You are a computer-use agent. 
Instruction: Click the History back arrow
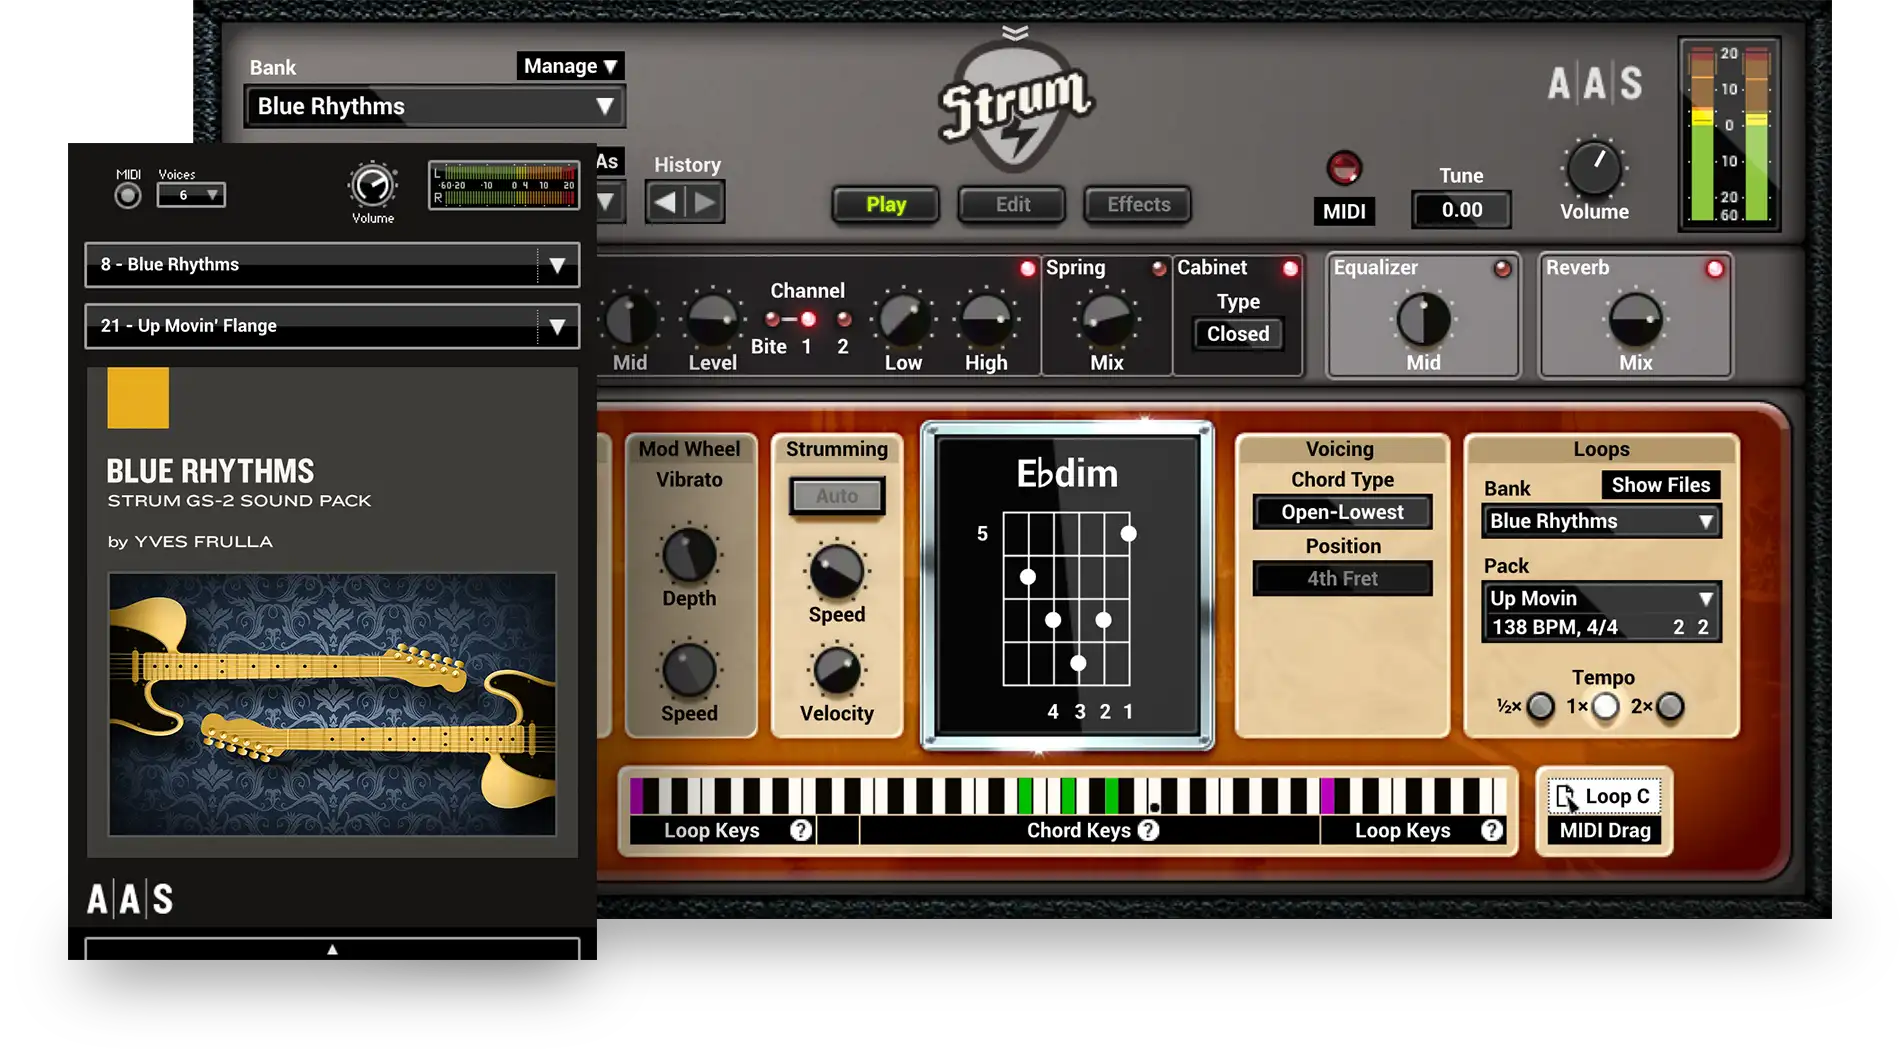[x=665, y=203]
